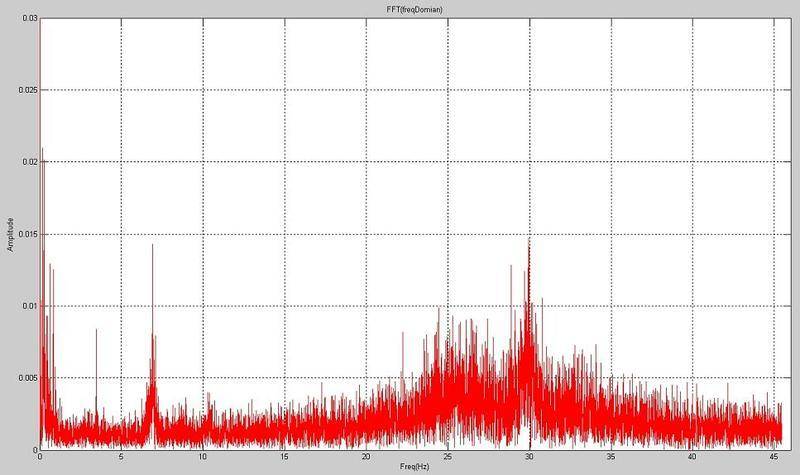Select the Amplitude y-axis label
Viewport: 800px width, 475px height.
coord(10,233)
